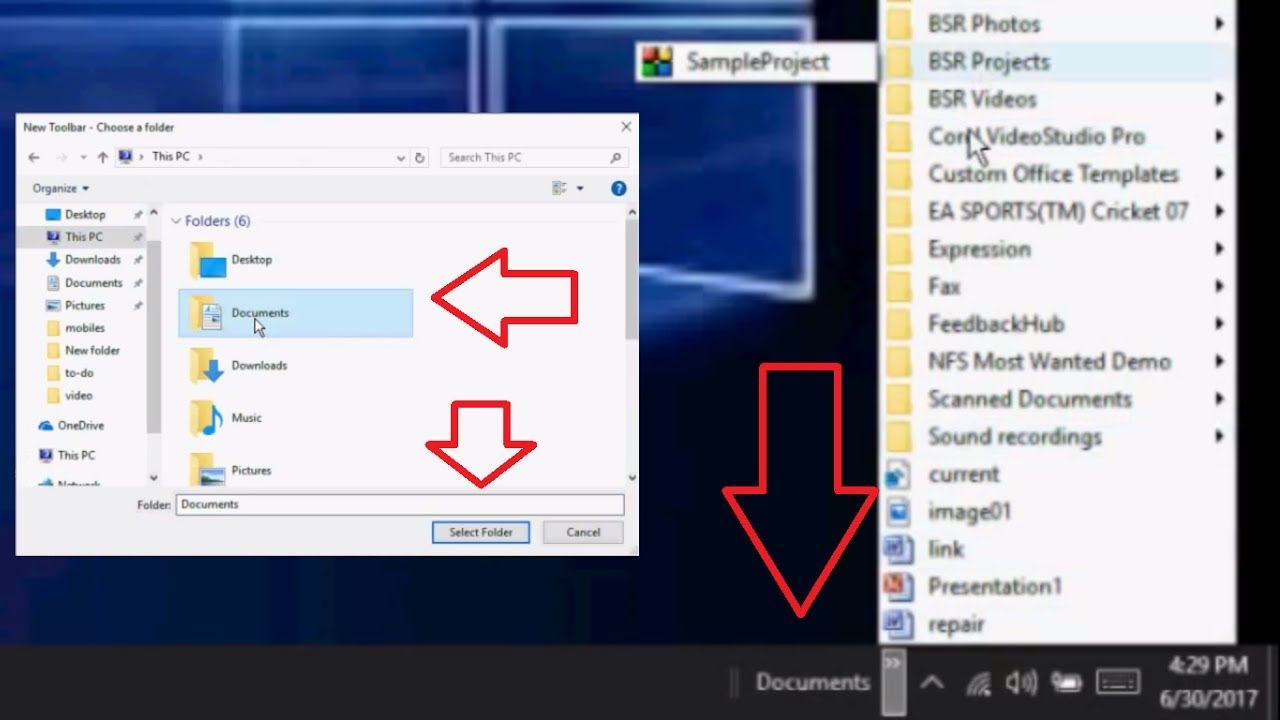Screen dimensions: 1280x720
Task: Select the Downloads folder in Folders list
Action: 239,366
